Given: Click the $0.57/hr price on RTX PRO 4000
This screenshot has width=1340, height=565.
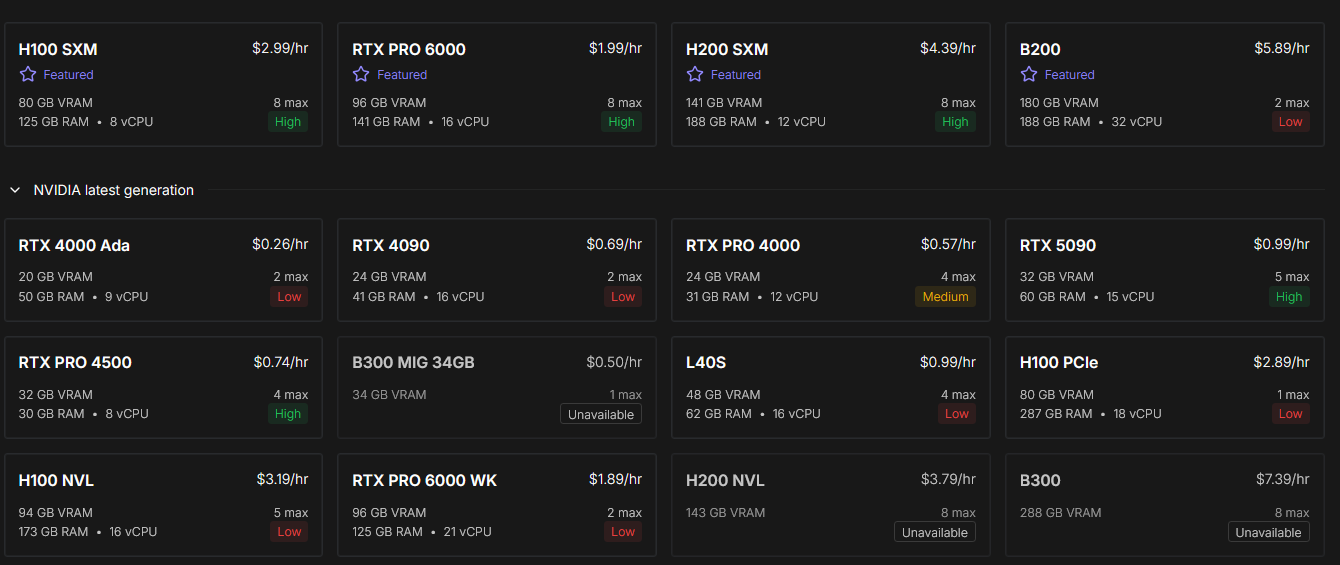Looking at the screenshot, I should coord(949,244).
